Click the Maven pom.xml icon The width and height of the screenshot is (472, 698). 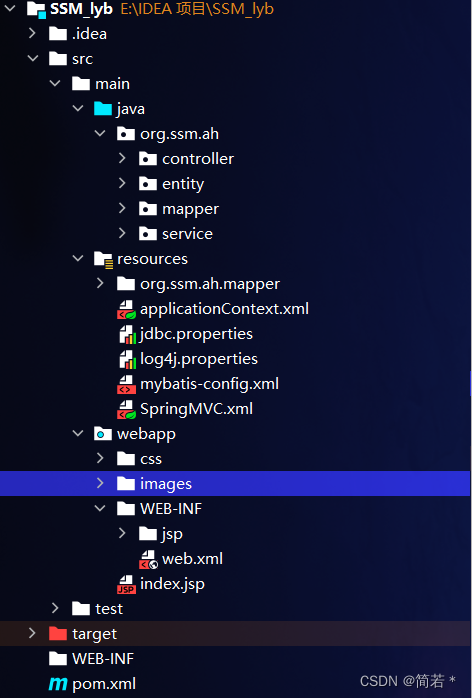click(x=58, y=684)
